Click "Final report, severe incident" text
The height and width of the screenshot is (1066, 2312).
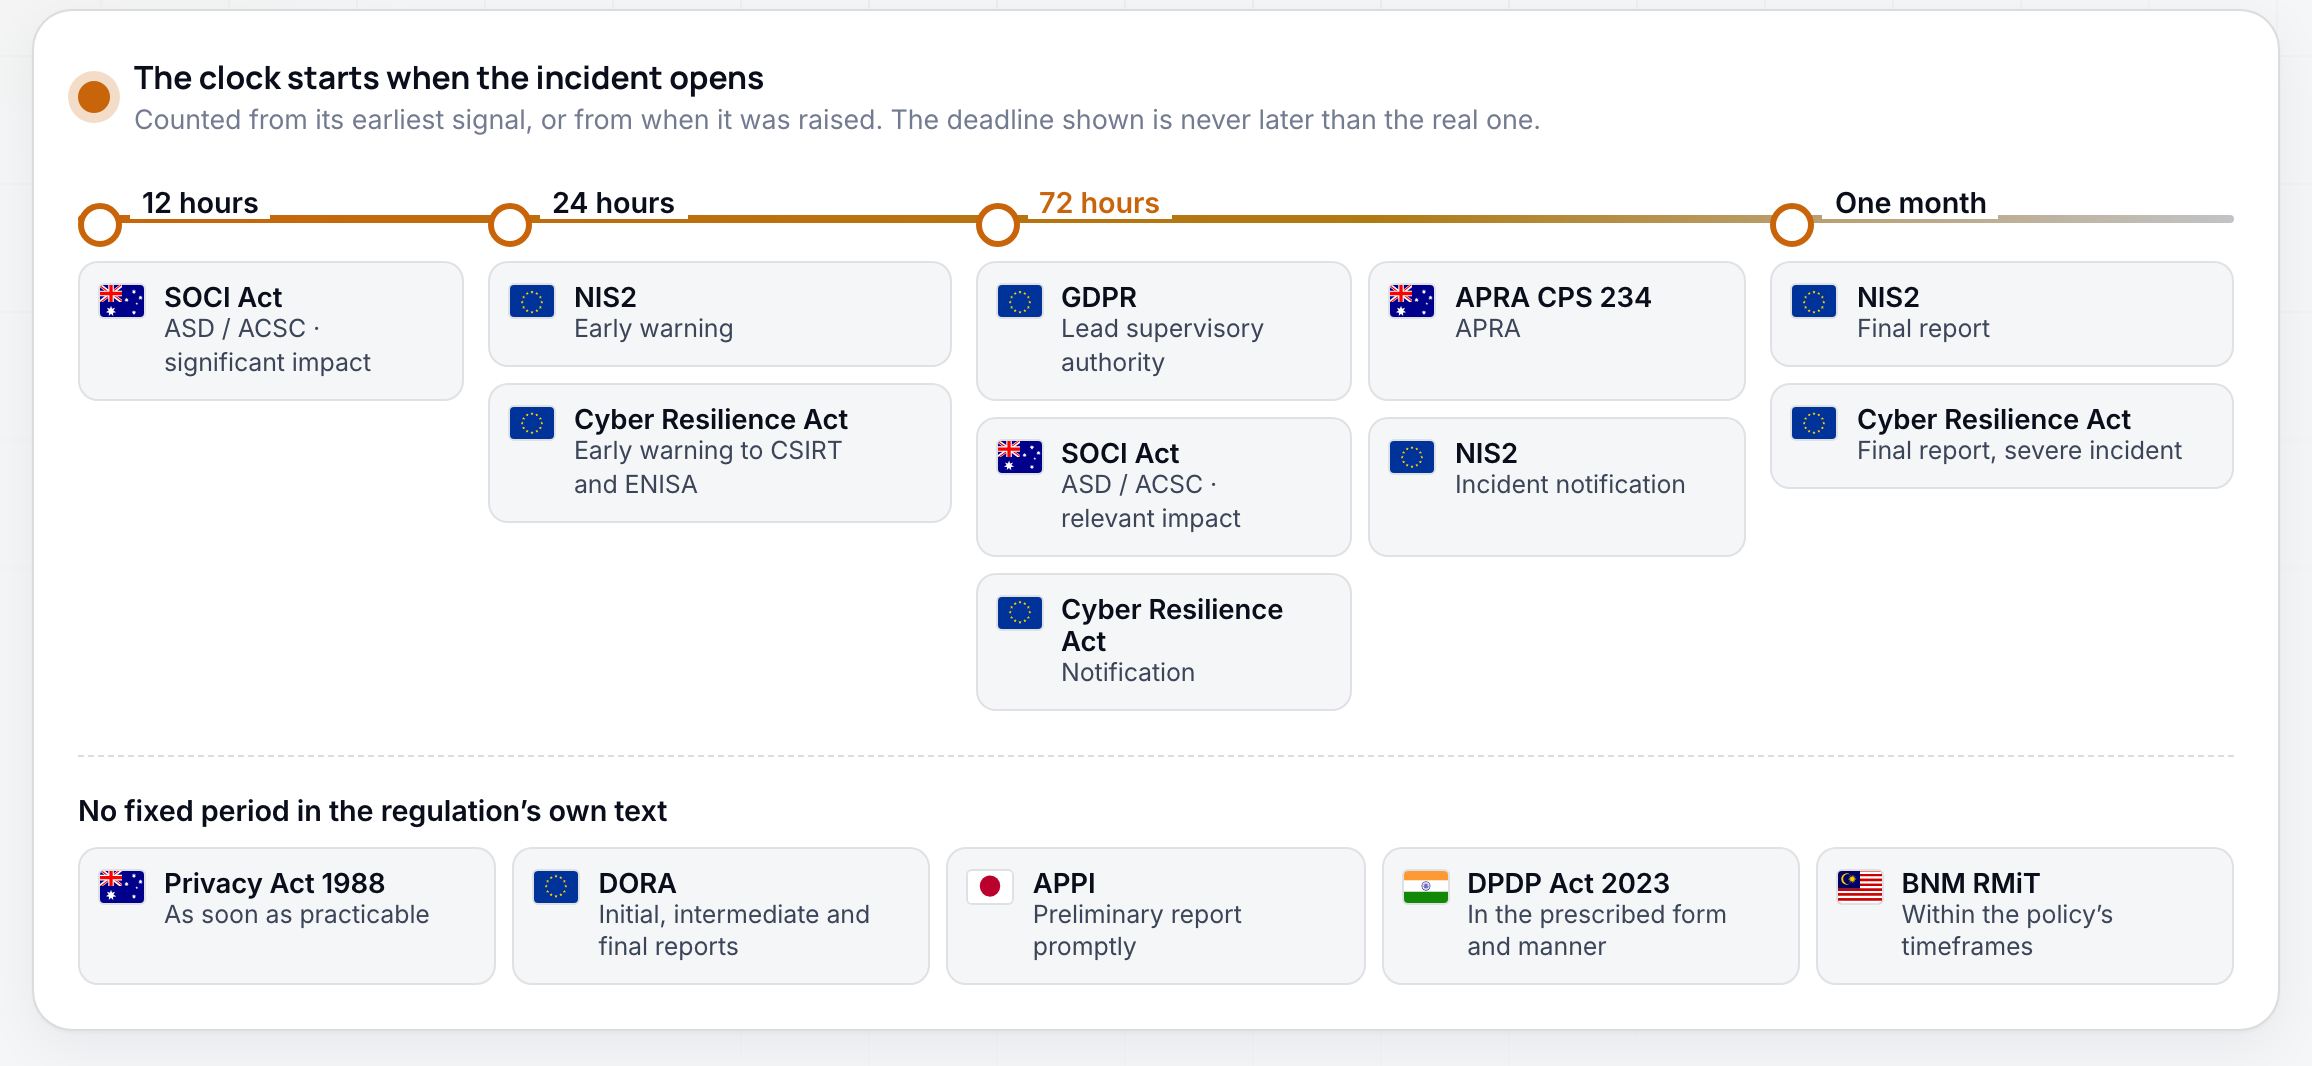(x=2019, y=451)
